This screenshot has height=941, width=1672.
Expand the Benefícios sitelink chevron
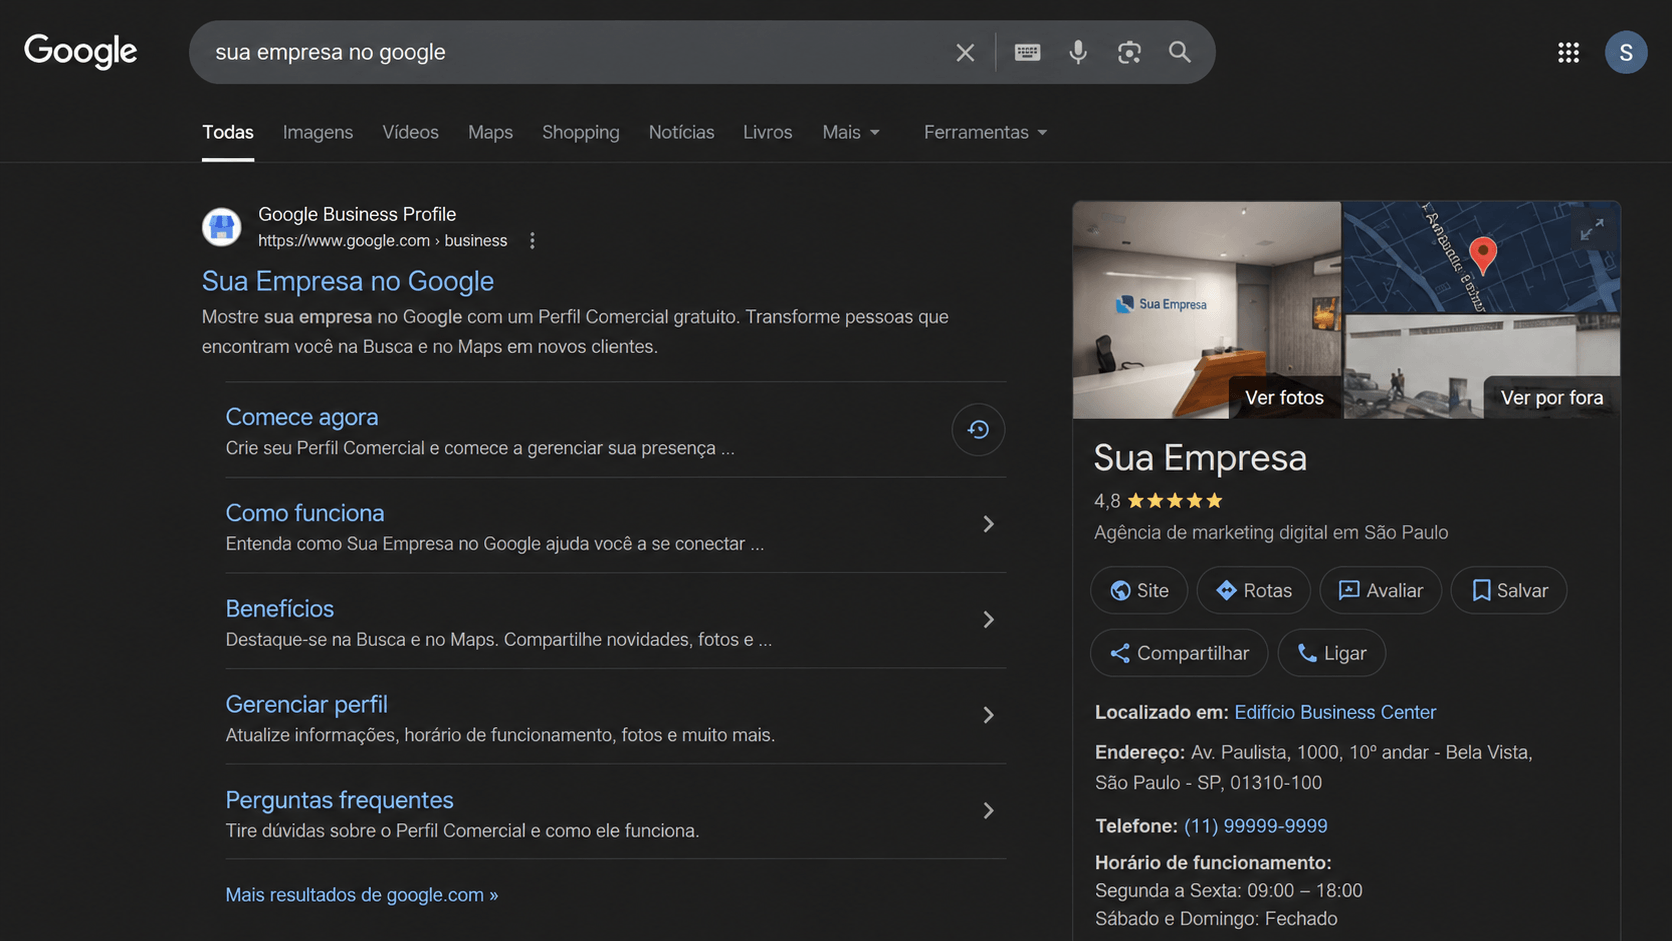(x=988, y=620)
